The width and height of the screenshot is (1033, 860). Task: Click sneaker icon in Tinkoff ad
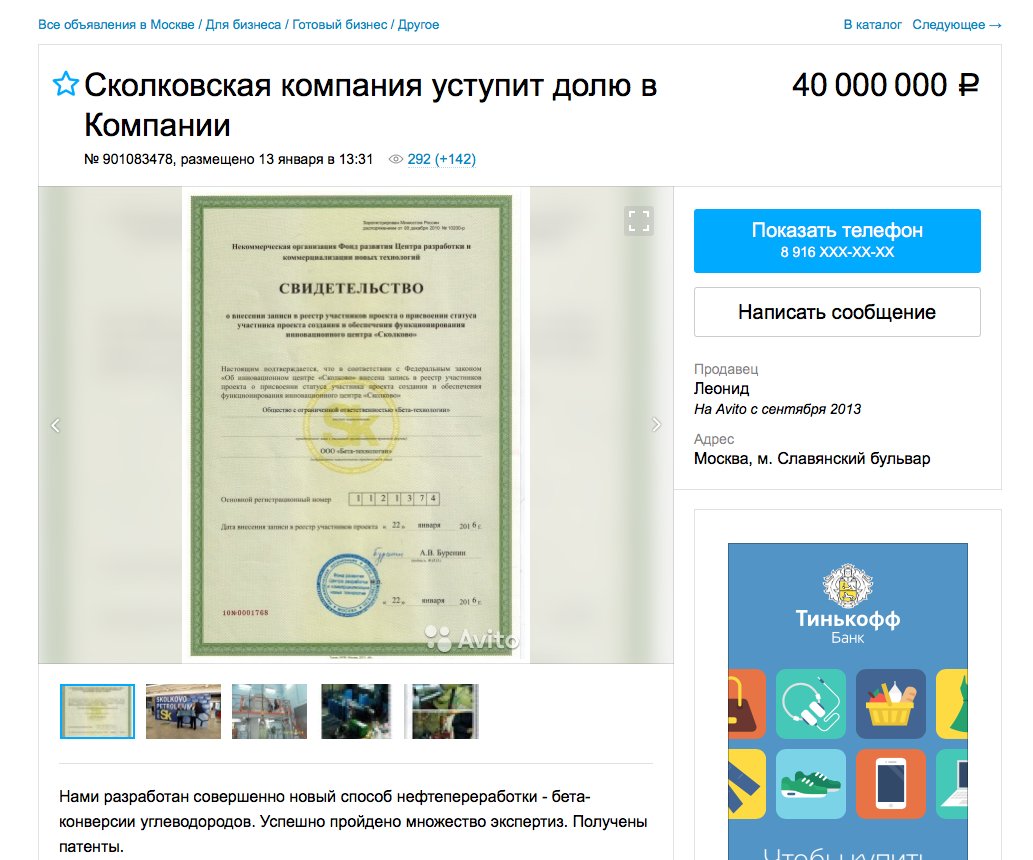pos(811,784)
